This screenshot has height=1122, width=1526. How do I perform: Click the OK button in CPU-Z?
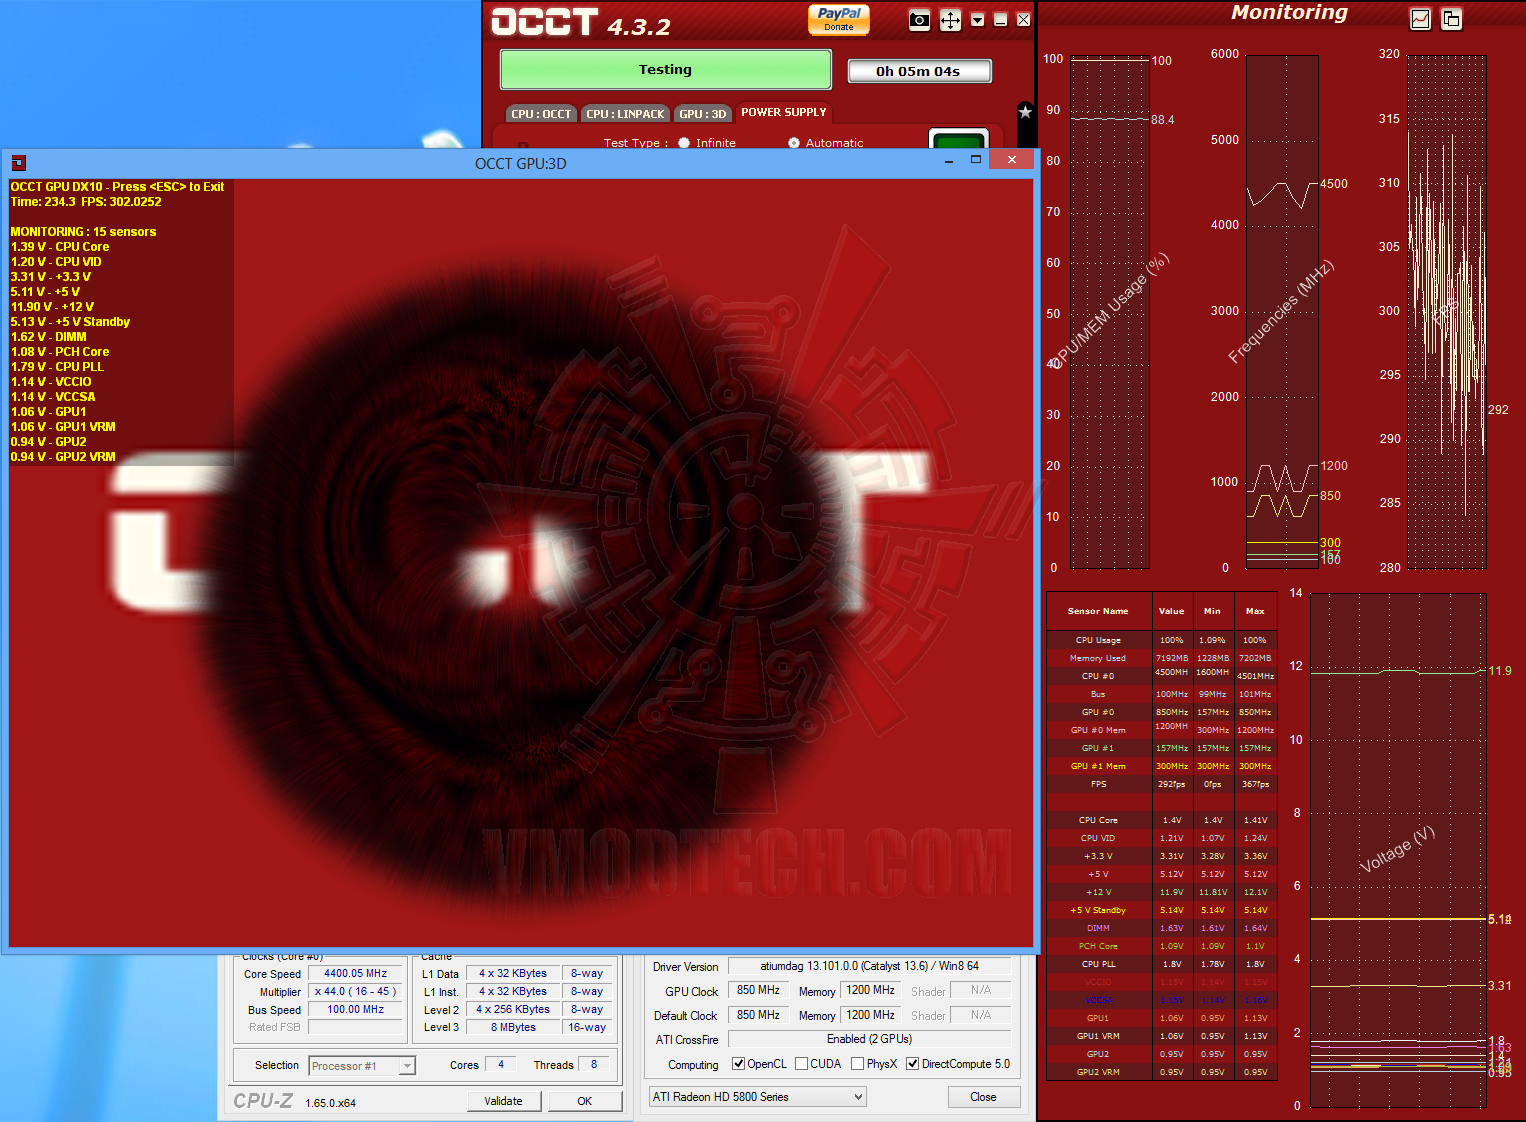(x=585, y=1101)
